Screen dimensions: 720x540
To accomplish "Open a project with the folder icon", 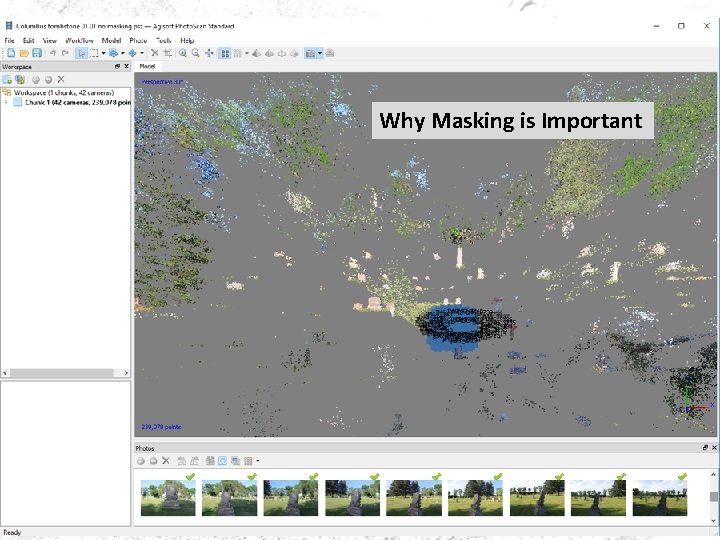I will pos(24,53).
